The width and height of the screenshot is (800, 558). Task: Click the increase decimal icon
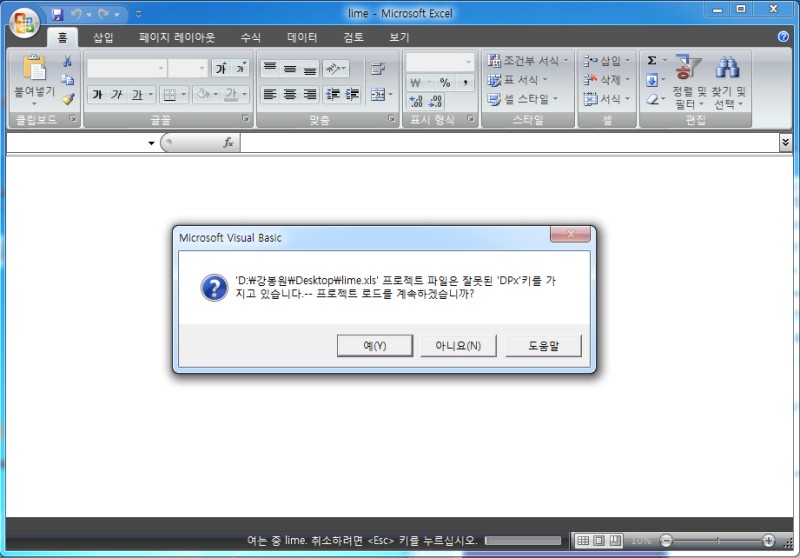416,101
